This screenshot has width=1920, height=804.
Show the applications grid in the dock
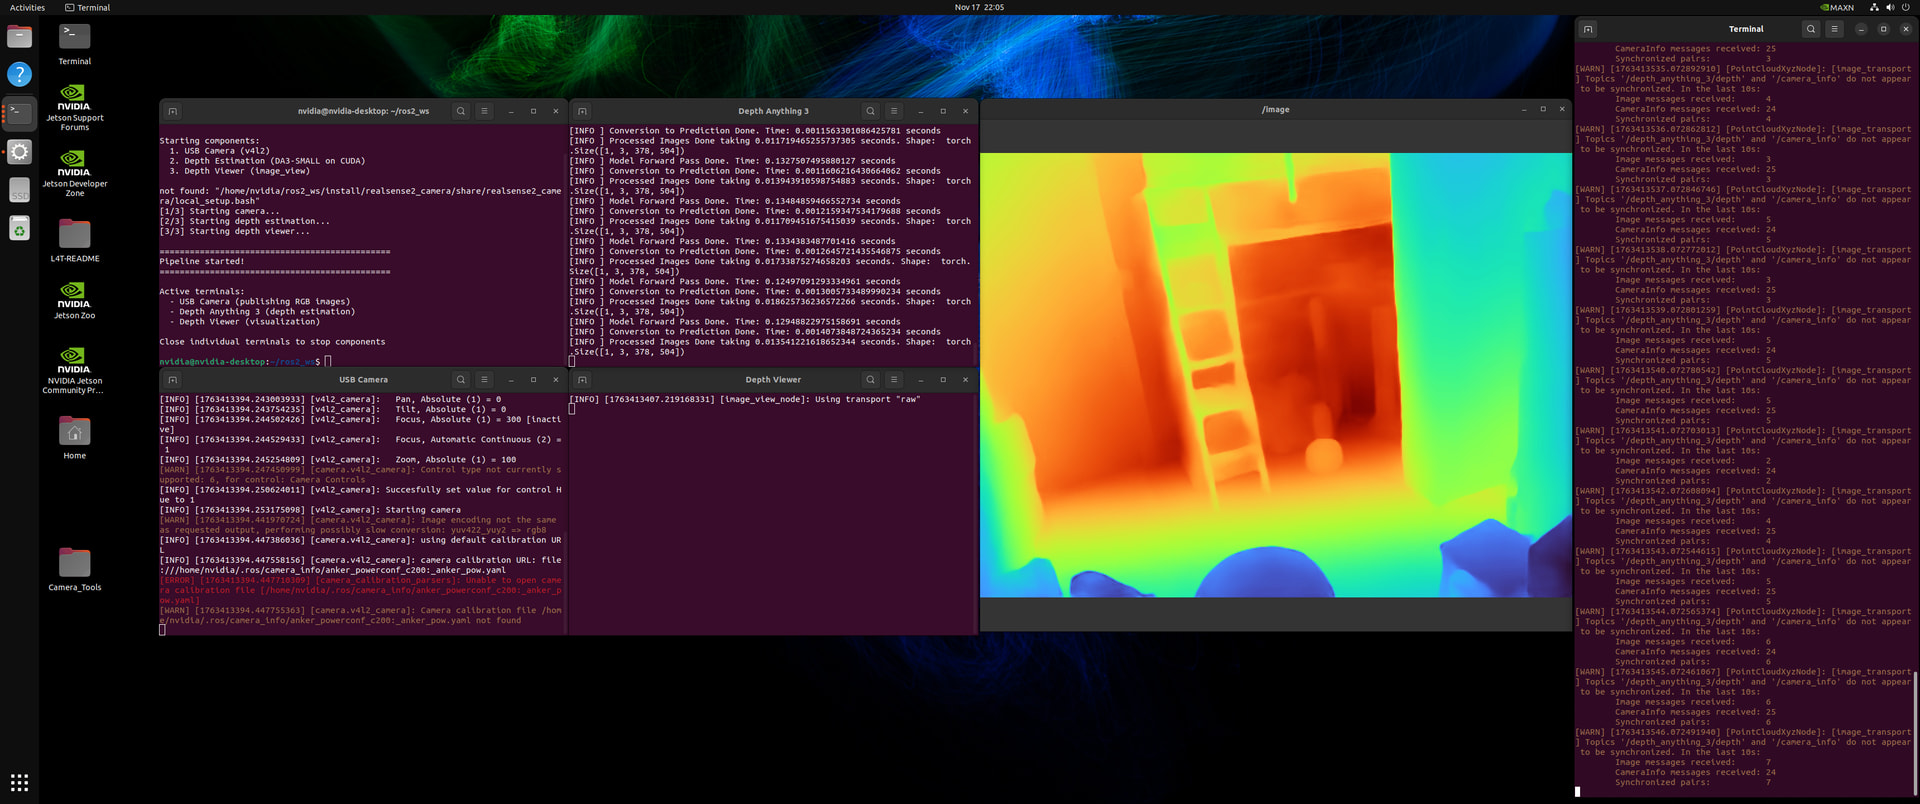click(19, 782)
